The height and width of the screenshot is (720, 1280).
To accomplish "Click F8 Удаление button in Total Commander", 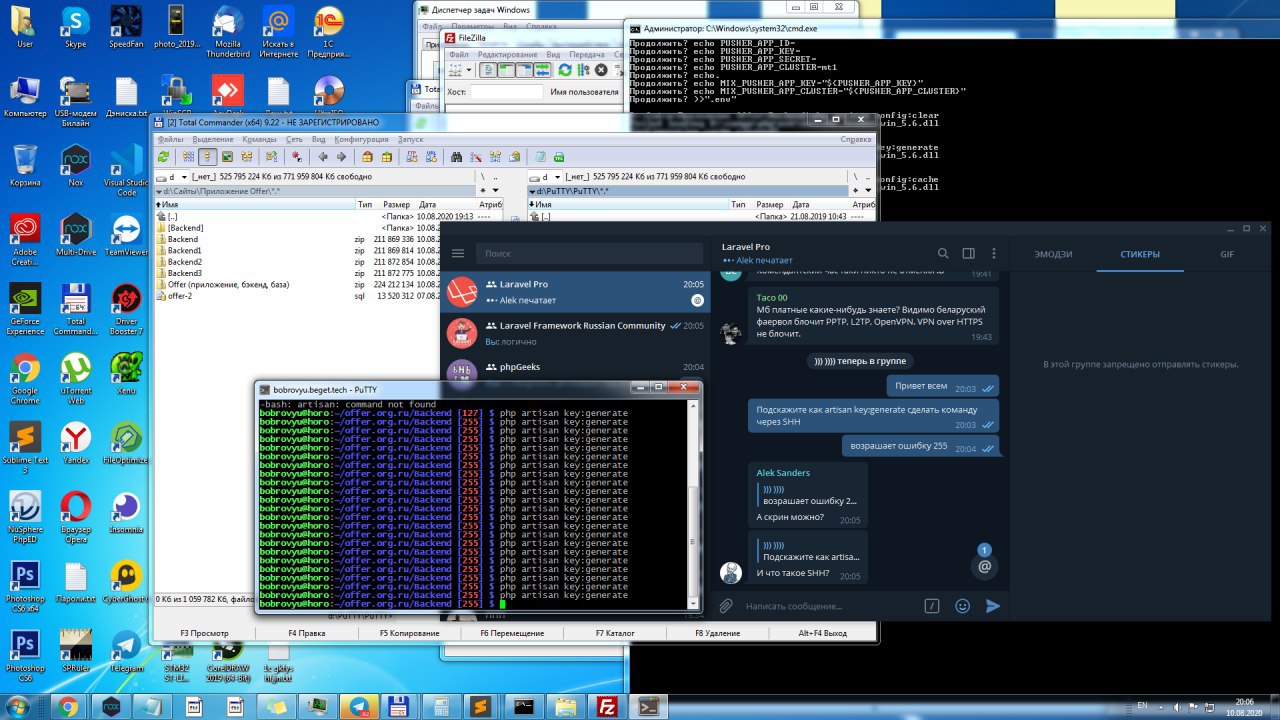I will click(717, 634).
